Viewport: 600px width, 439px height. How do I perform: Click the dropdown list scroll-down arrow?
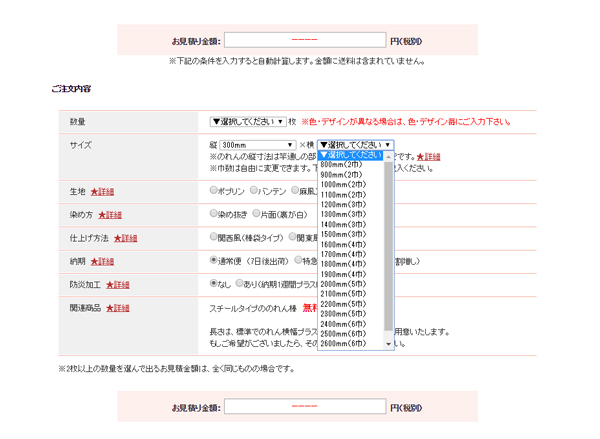[x=389, y=344]
